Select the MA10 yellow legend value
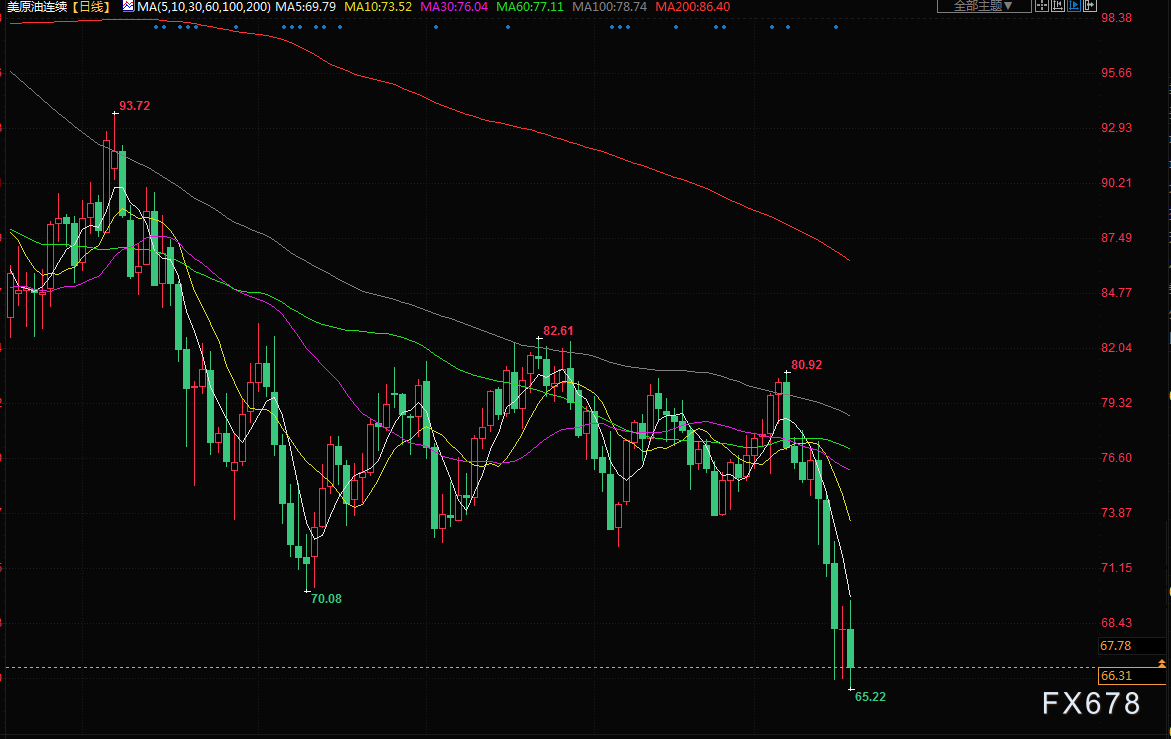The width and height of the screenshot is (1171, 739). pyautogui.click(x=376, y=6)
